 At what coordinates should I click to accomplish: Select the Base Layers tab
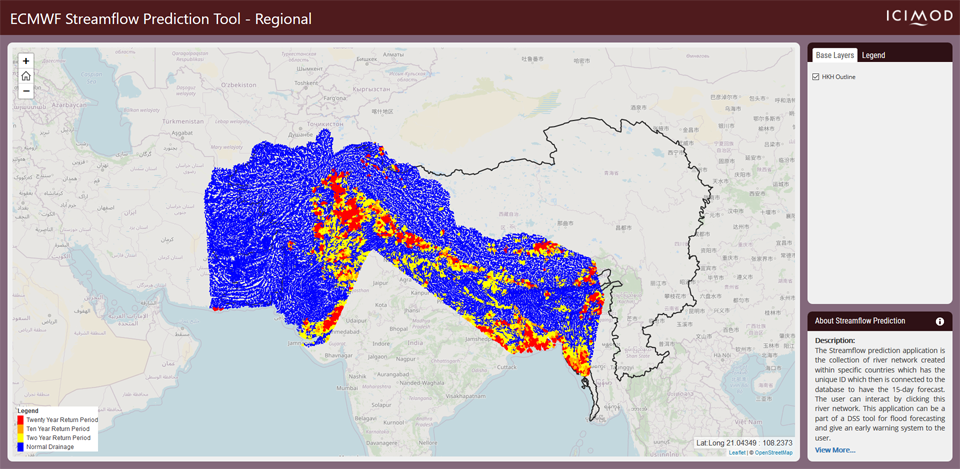[x=832, y=55]
